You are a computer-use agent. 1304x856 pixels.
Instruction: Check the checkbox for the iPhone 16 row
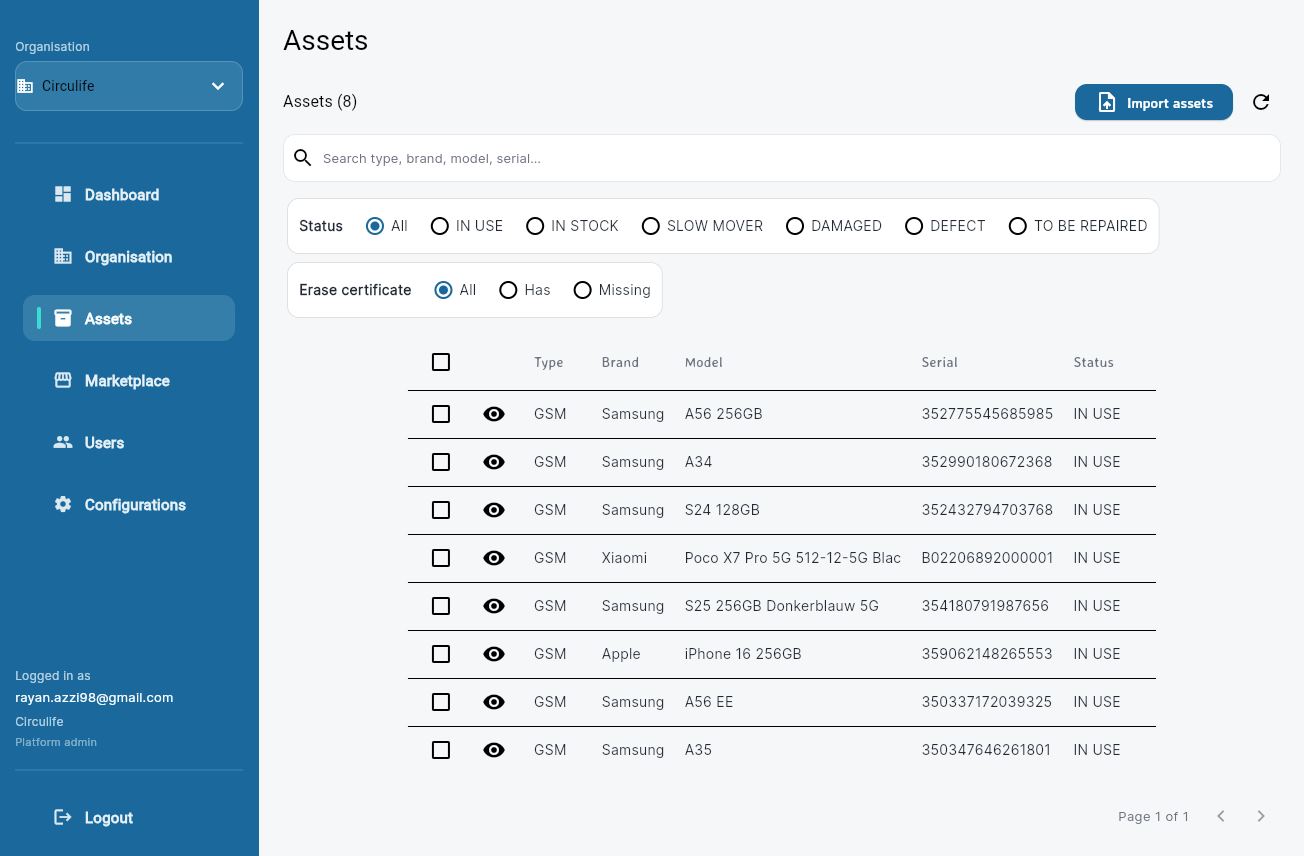pos(441,654)
